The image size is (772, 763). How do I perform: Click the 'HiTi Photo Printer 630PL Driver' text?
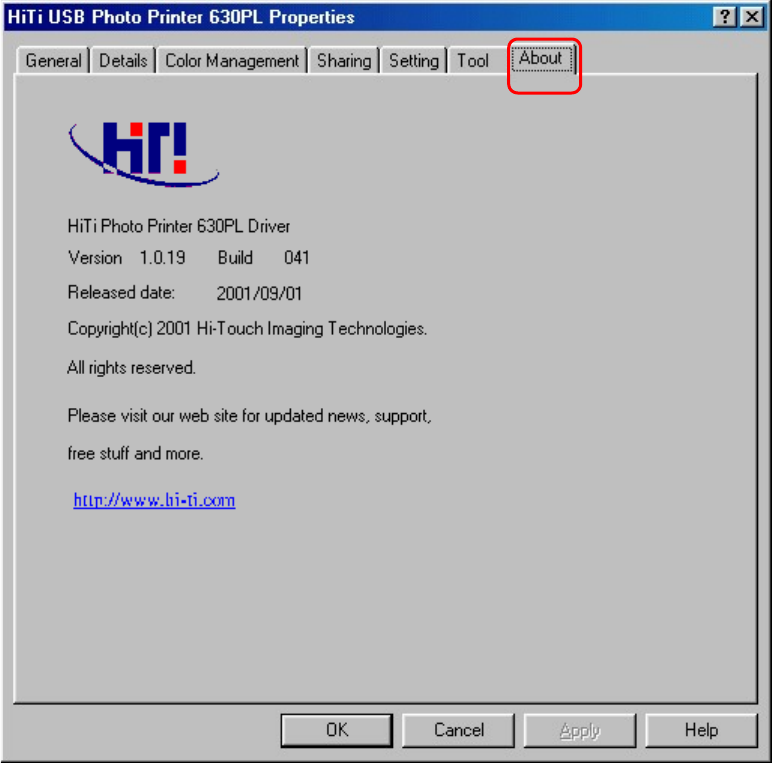(179, 226)
